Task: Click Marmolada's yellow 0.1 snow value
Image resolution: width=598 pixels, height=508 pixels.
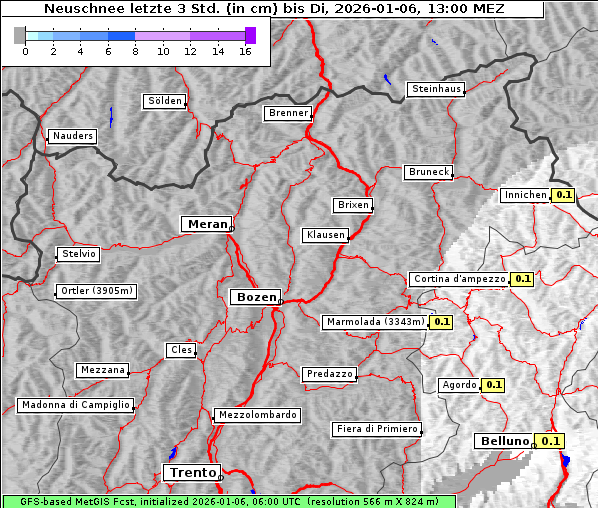Action: (441, 323)
